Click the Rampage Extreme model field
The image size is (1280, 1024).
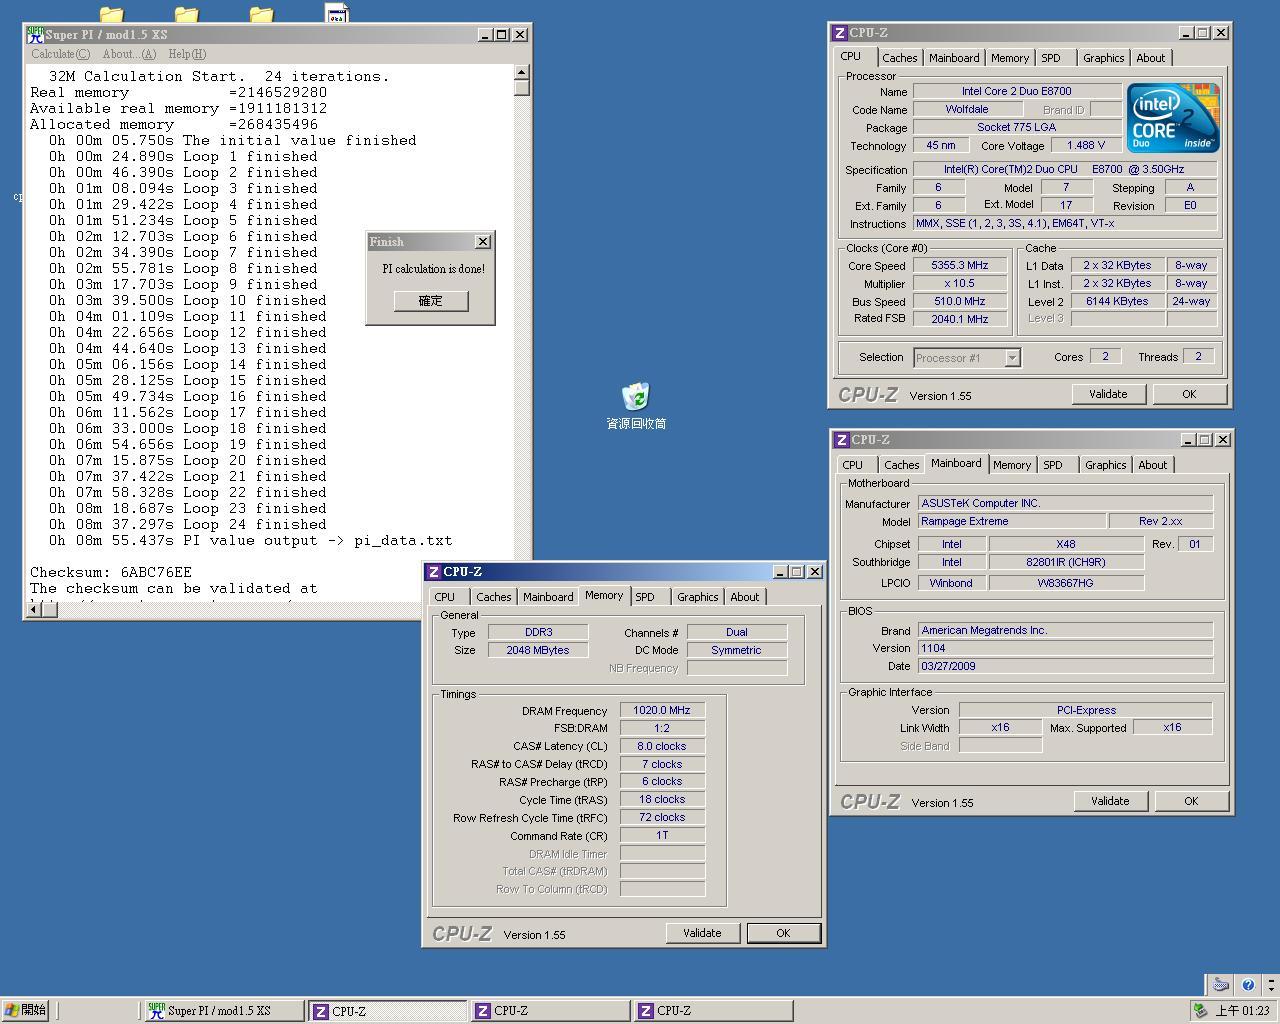point(1011,522)
